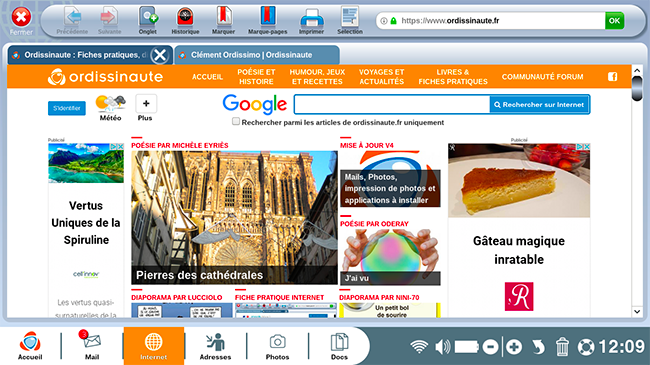The image size is (650, 365).
Task: Open Accueil in the bottom dock
Action: point(30,346)
